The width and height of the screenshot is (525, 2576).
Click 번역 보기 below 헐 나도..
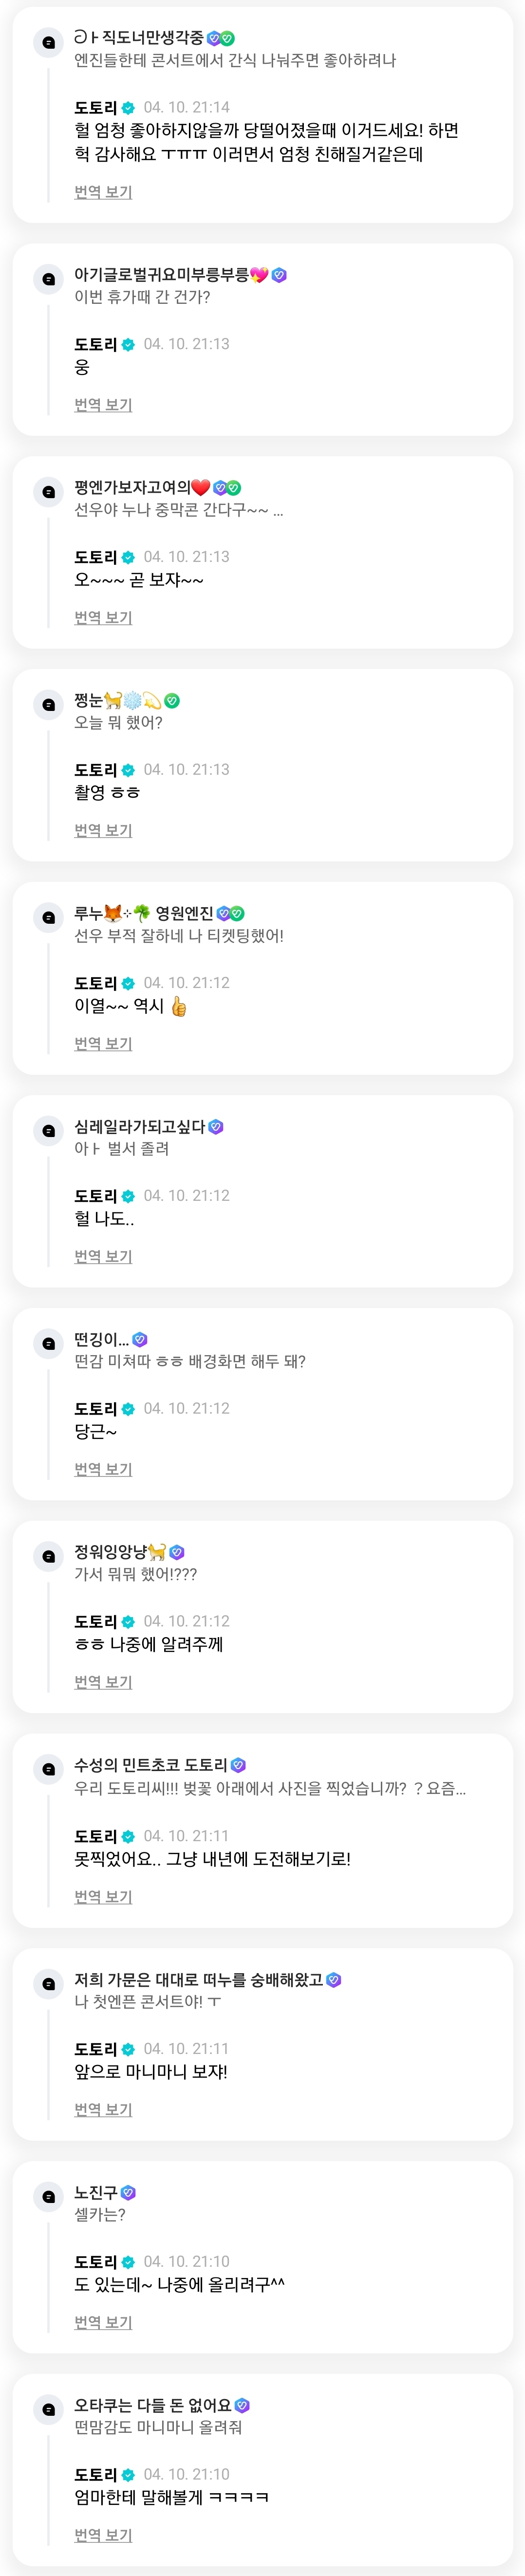[103, 1257]
